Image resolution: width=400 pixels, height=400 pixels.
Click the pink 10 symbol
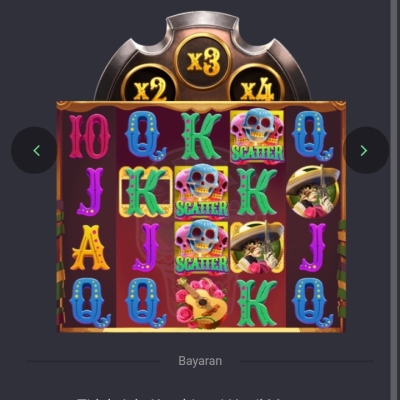pos(90,136)
